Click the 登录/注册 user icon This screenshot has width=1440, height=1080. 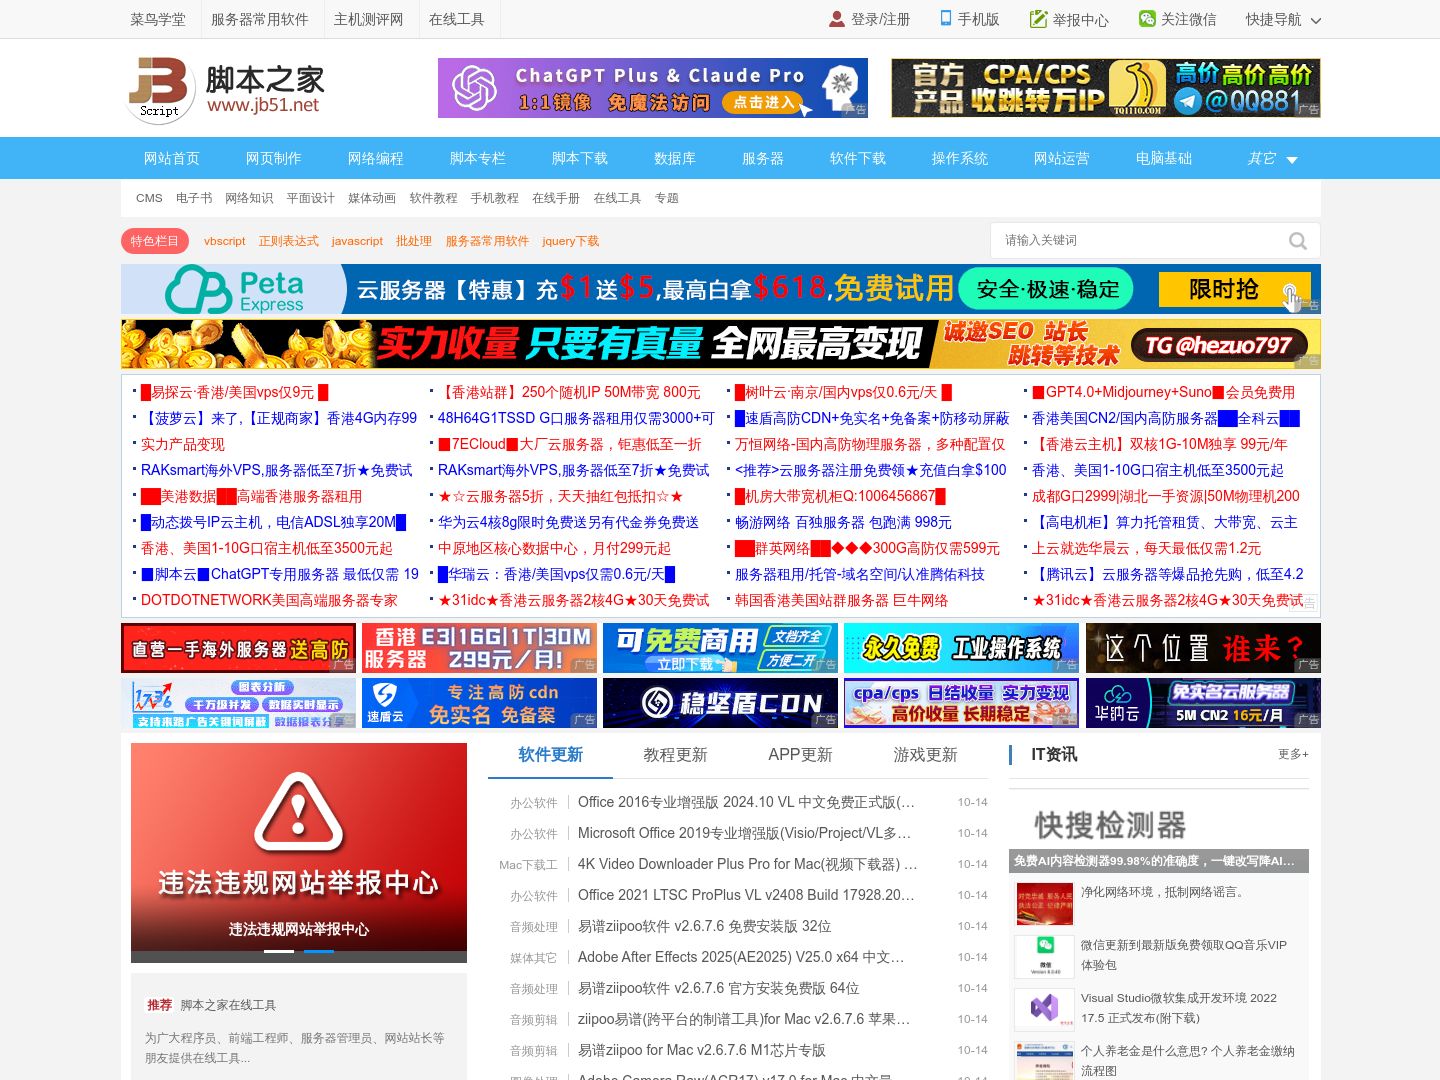tap(837, 19)
